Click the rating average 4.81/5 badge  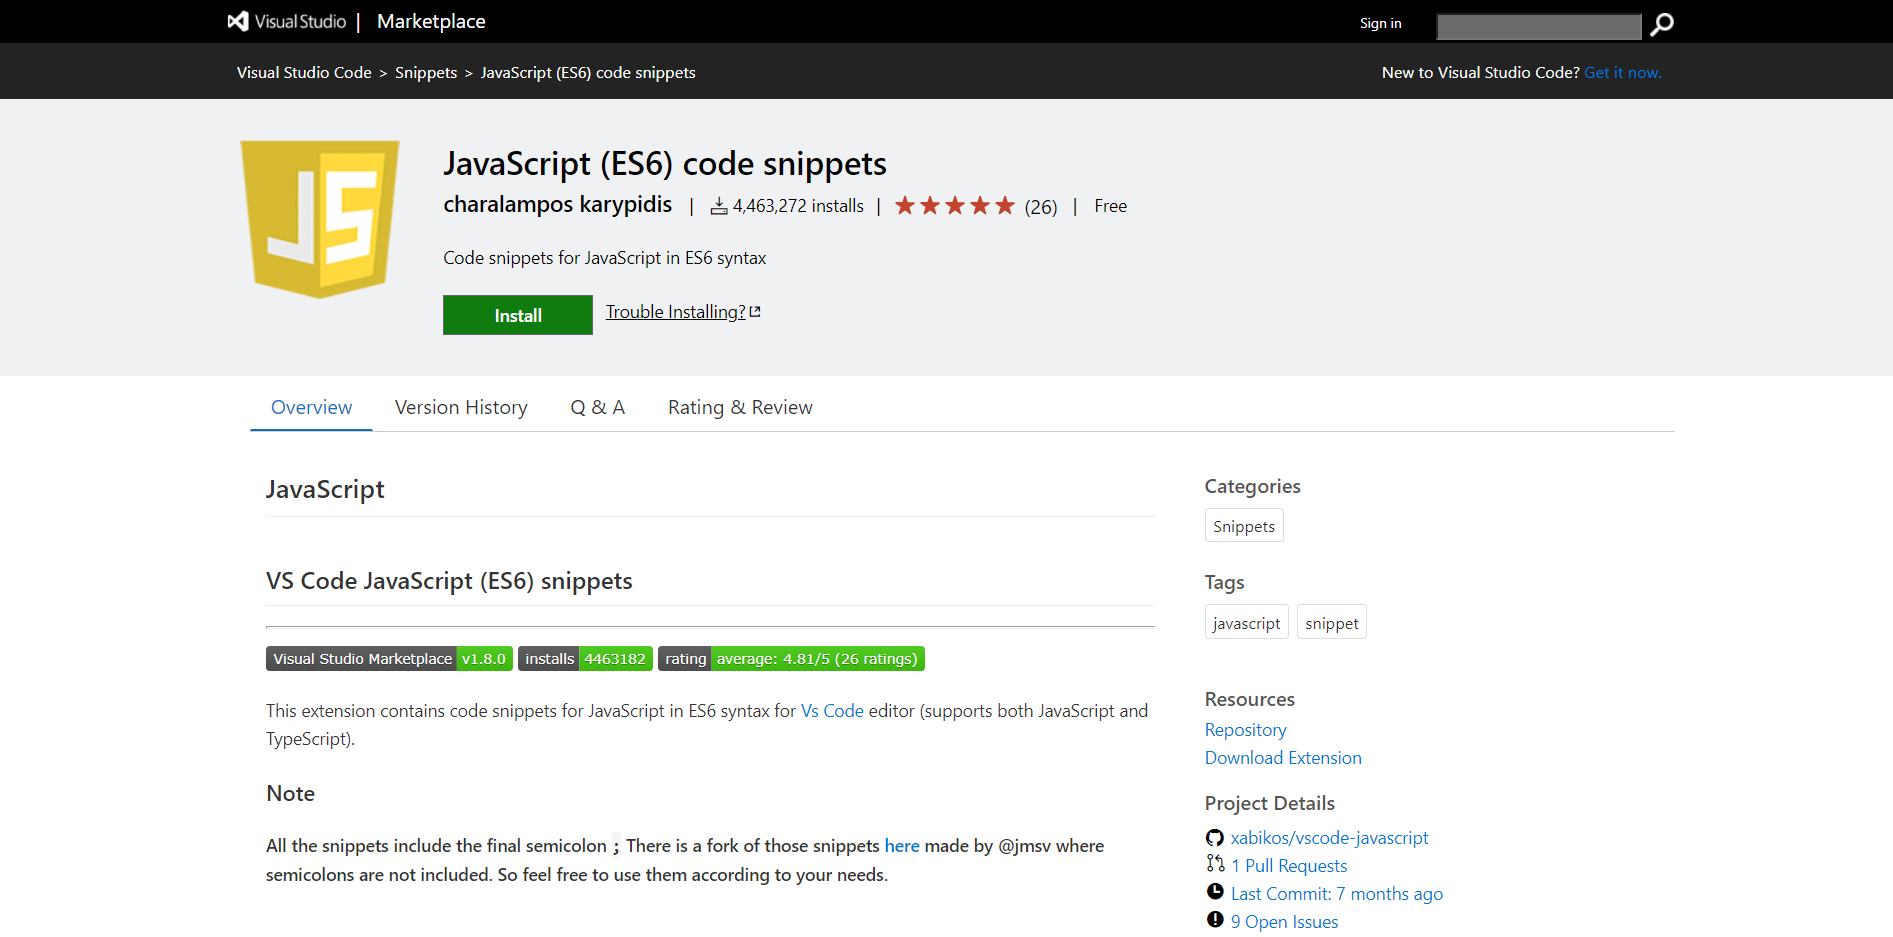(791, 659)
